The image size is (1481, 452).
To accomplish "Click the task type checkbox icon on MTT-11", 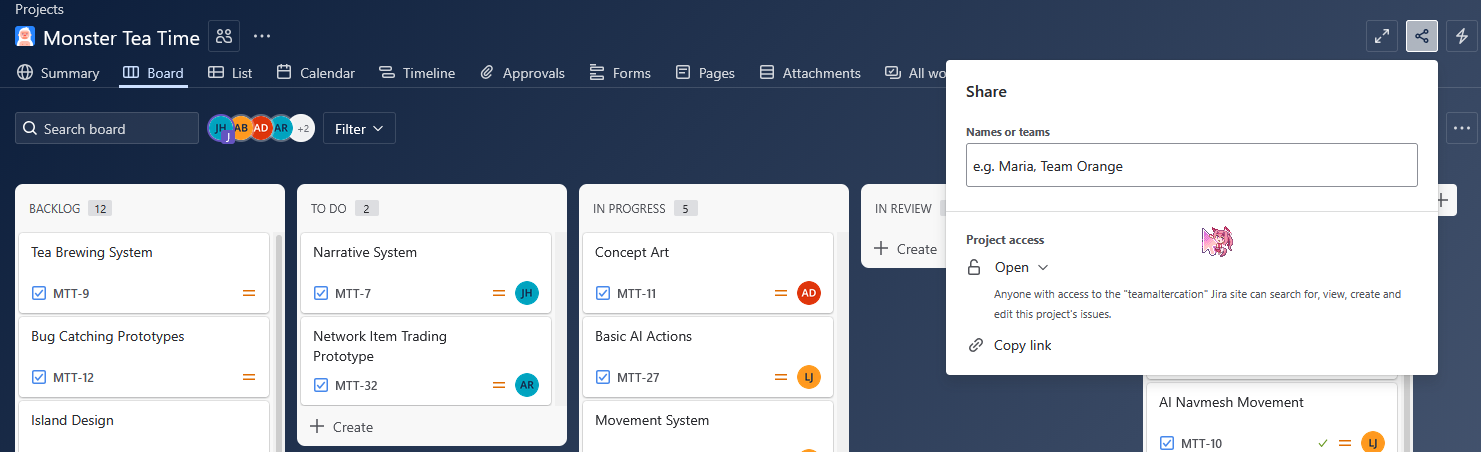I will point(604,293).
